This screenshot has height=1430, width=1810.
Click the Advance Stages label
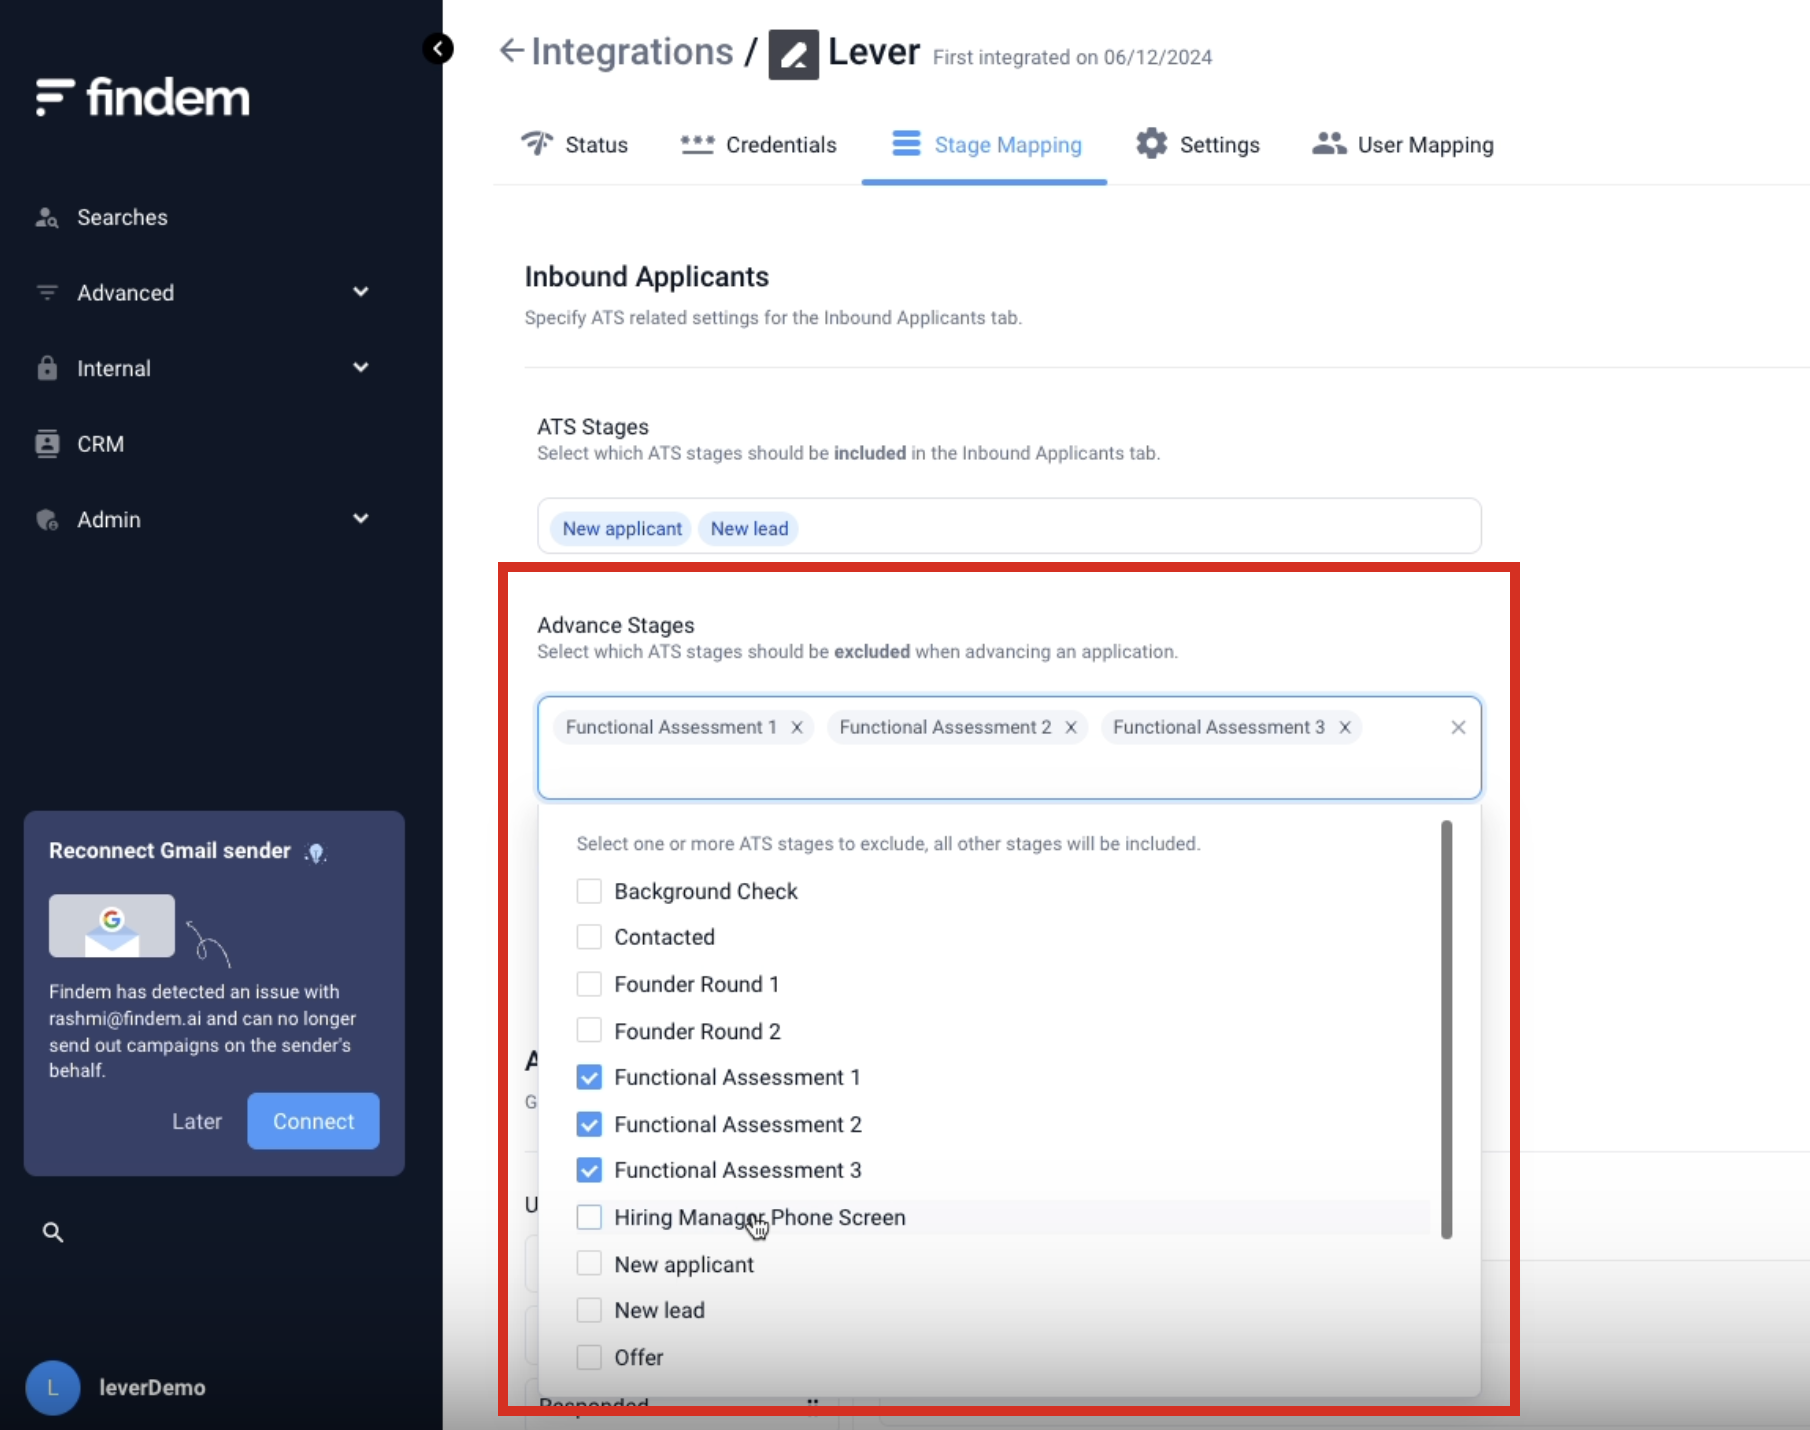[x=615, y=625]
